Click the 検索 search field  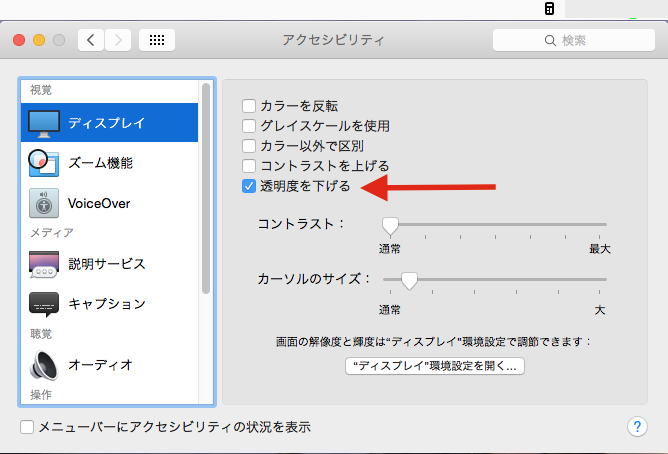(x=573, y=40)
